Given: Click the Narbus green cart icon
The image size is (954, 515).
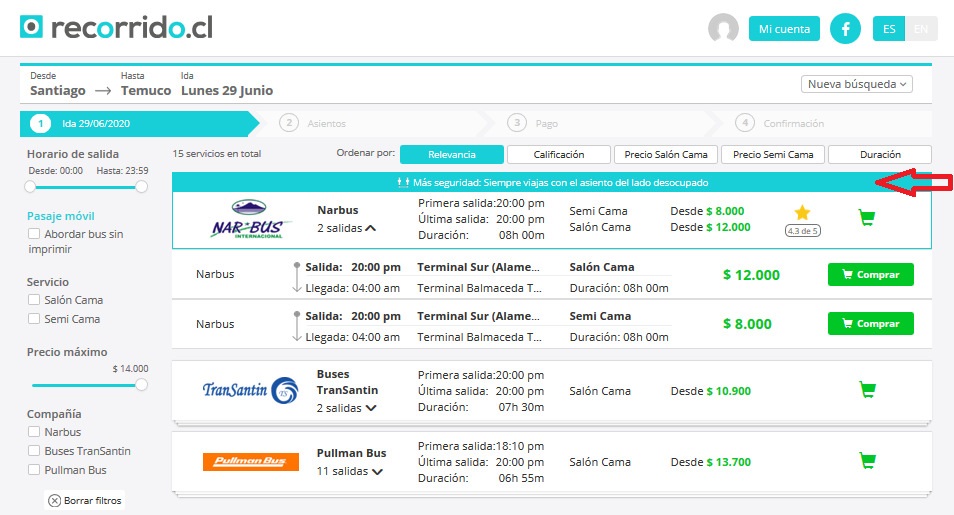Looking at the screenshot, I should 867,217.
